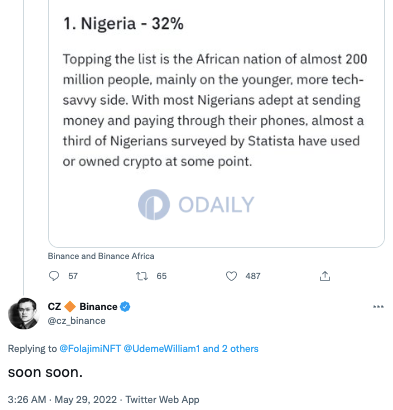Click the 487 likes count
The height and width of the screenshot is (410, 393).
[253, 276]
